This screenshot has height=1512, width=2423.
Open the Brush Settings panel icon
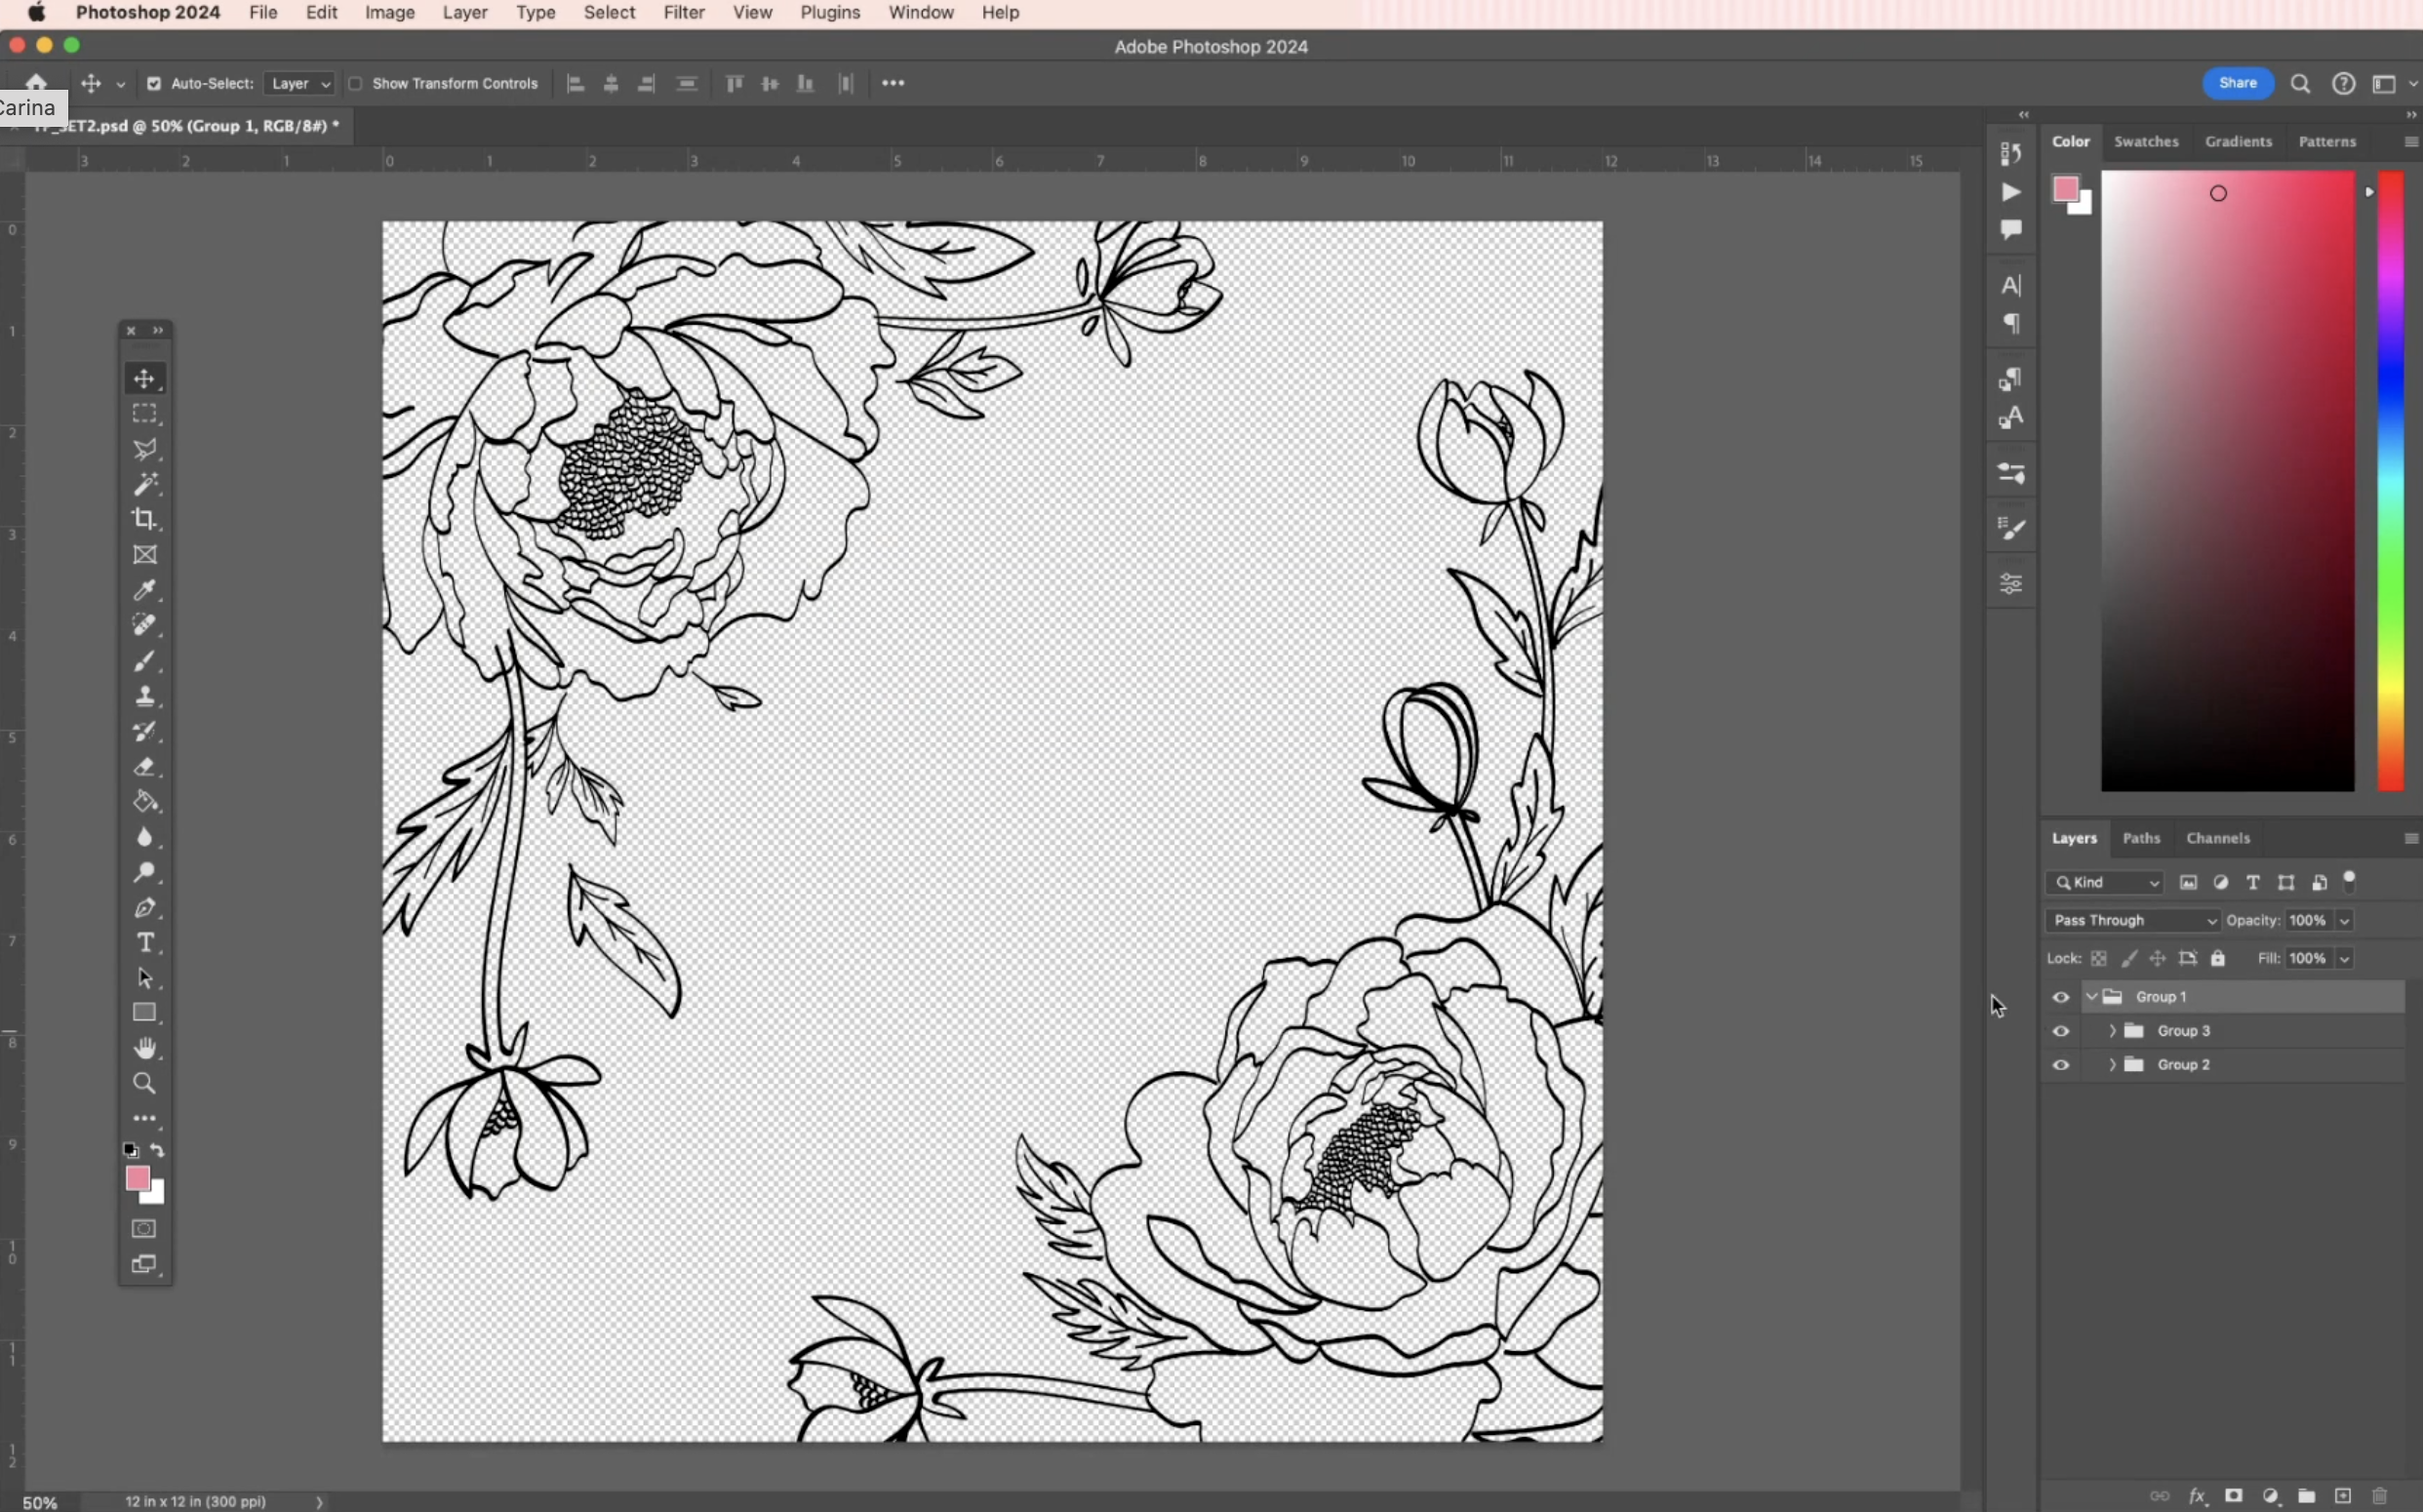tap(2011, 529)
